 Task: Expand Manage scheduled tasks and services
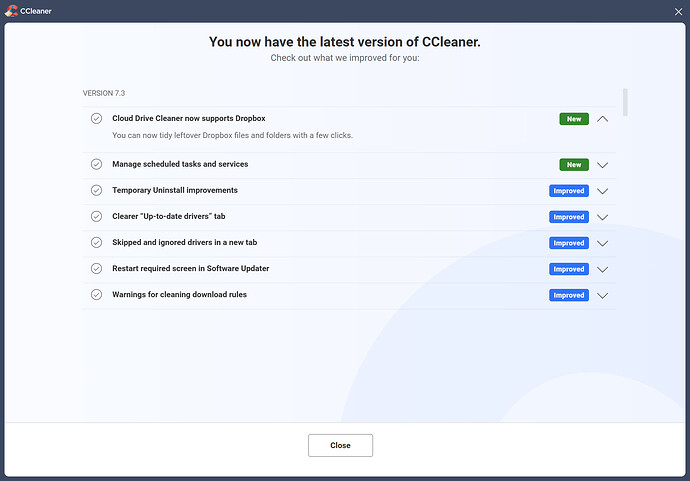click(602, 165)
